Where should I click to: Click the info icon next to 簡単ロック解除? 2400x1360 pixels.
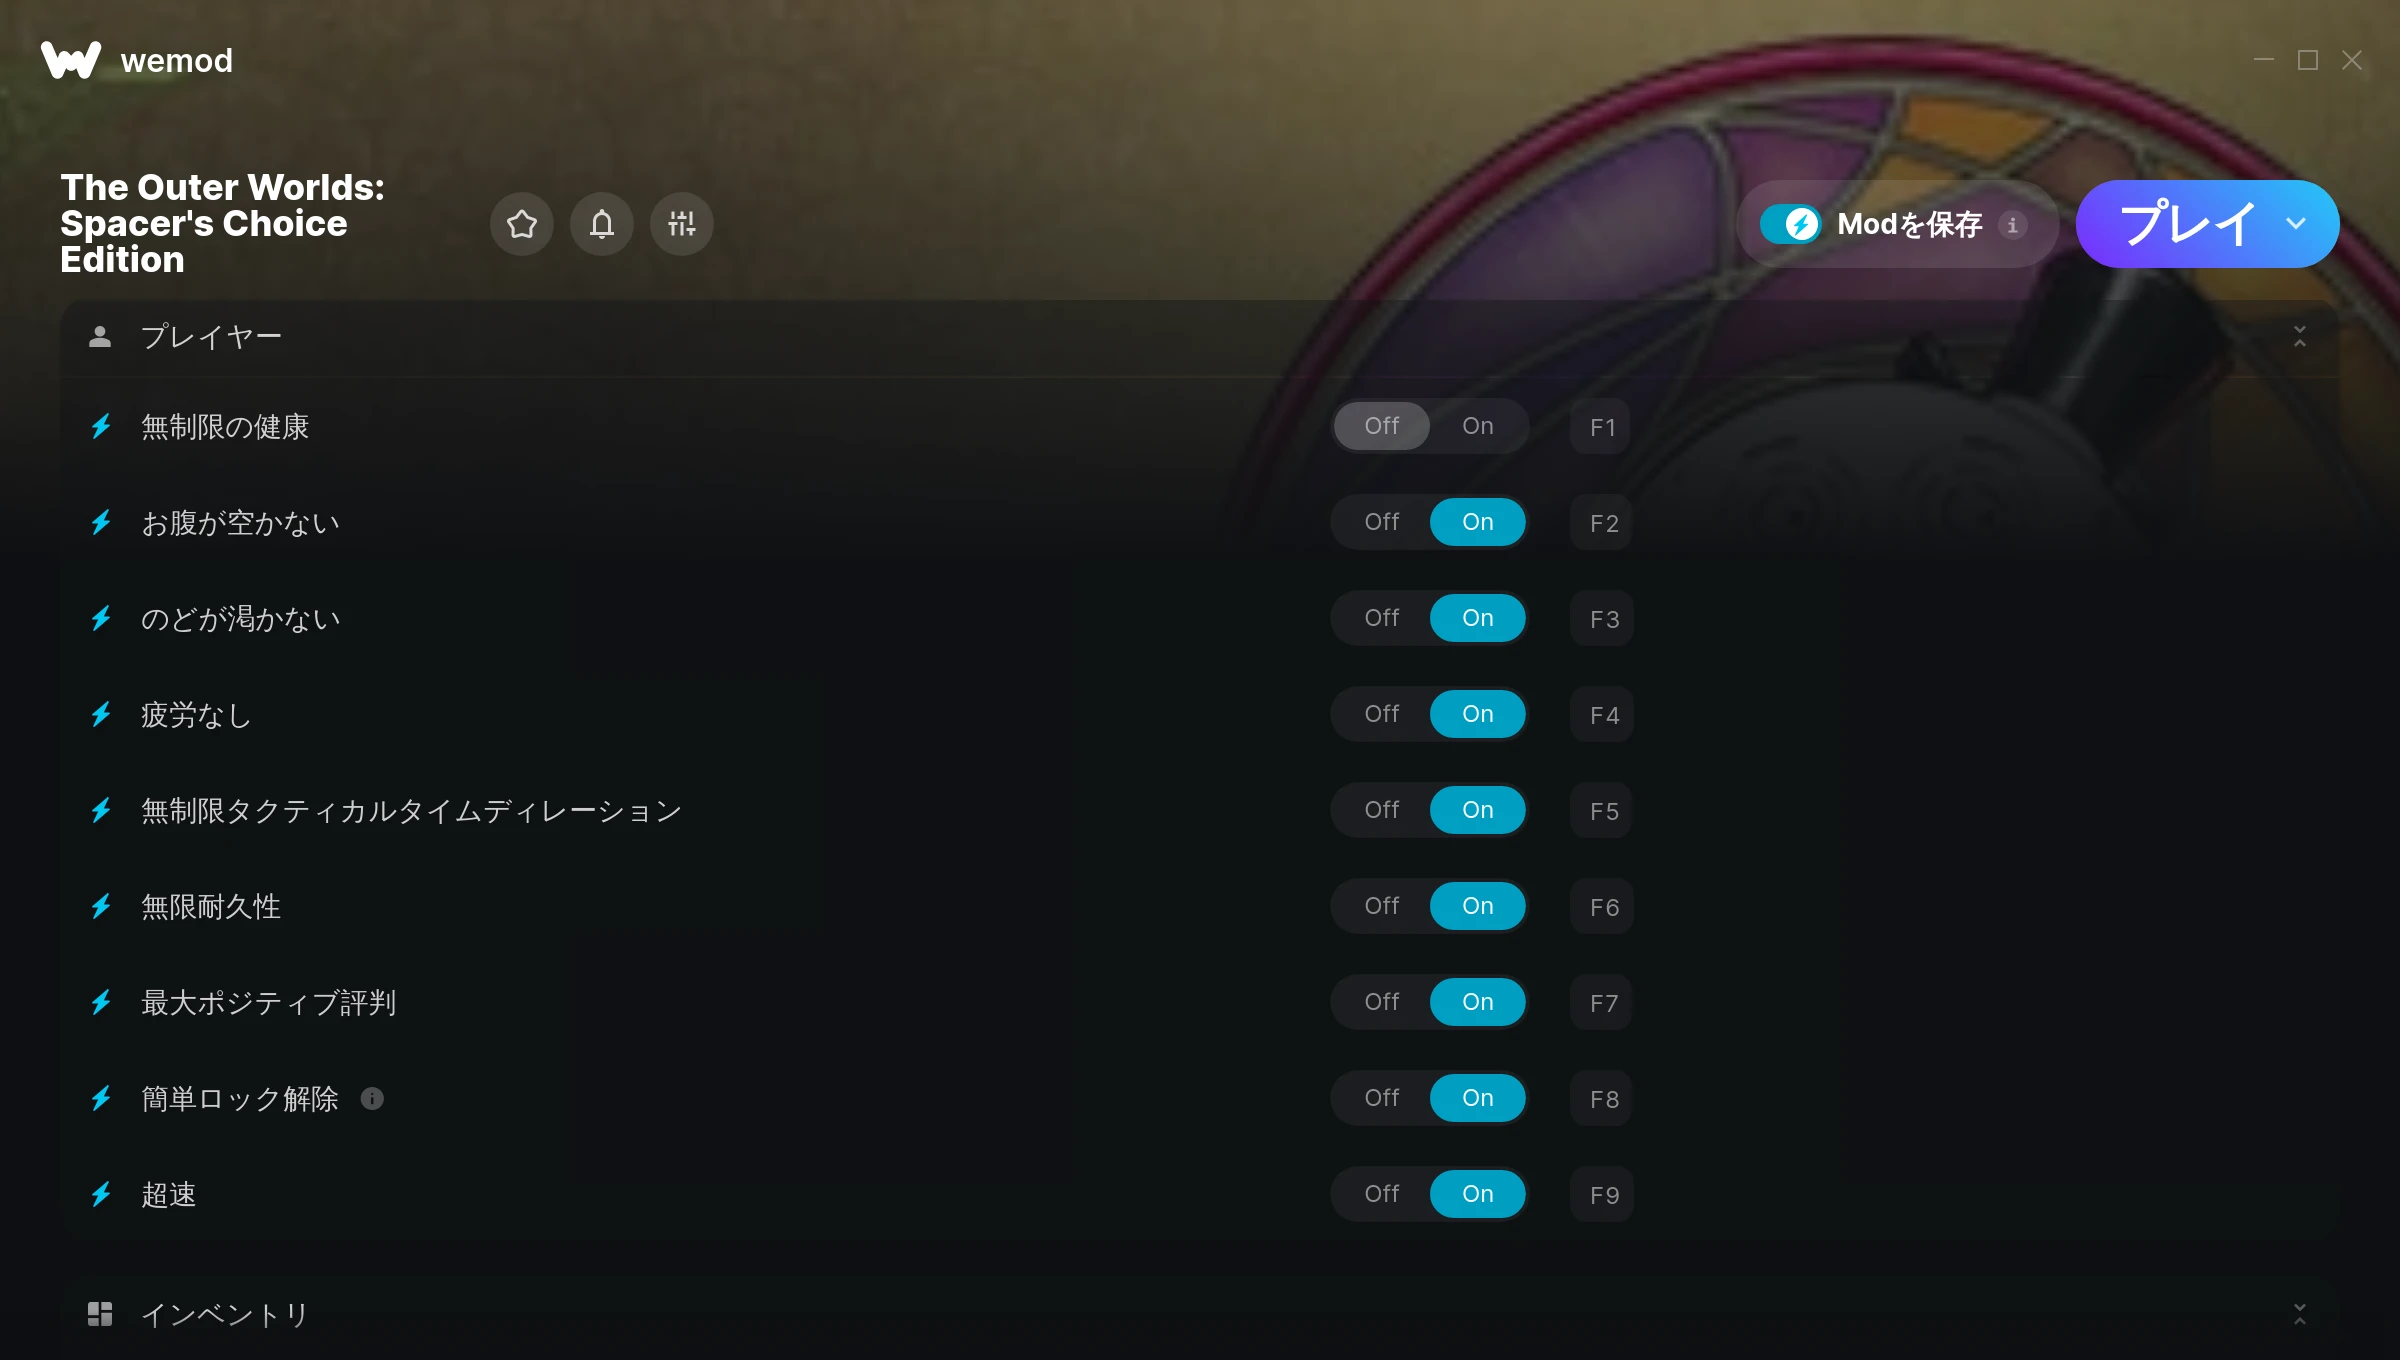pyautogui.click(x=372, y=1099)
